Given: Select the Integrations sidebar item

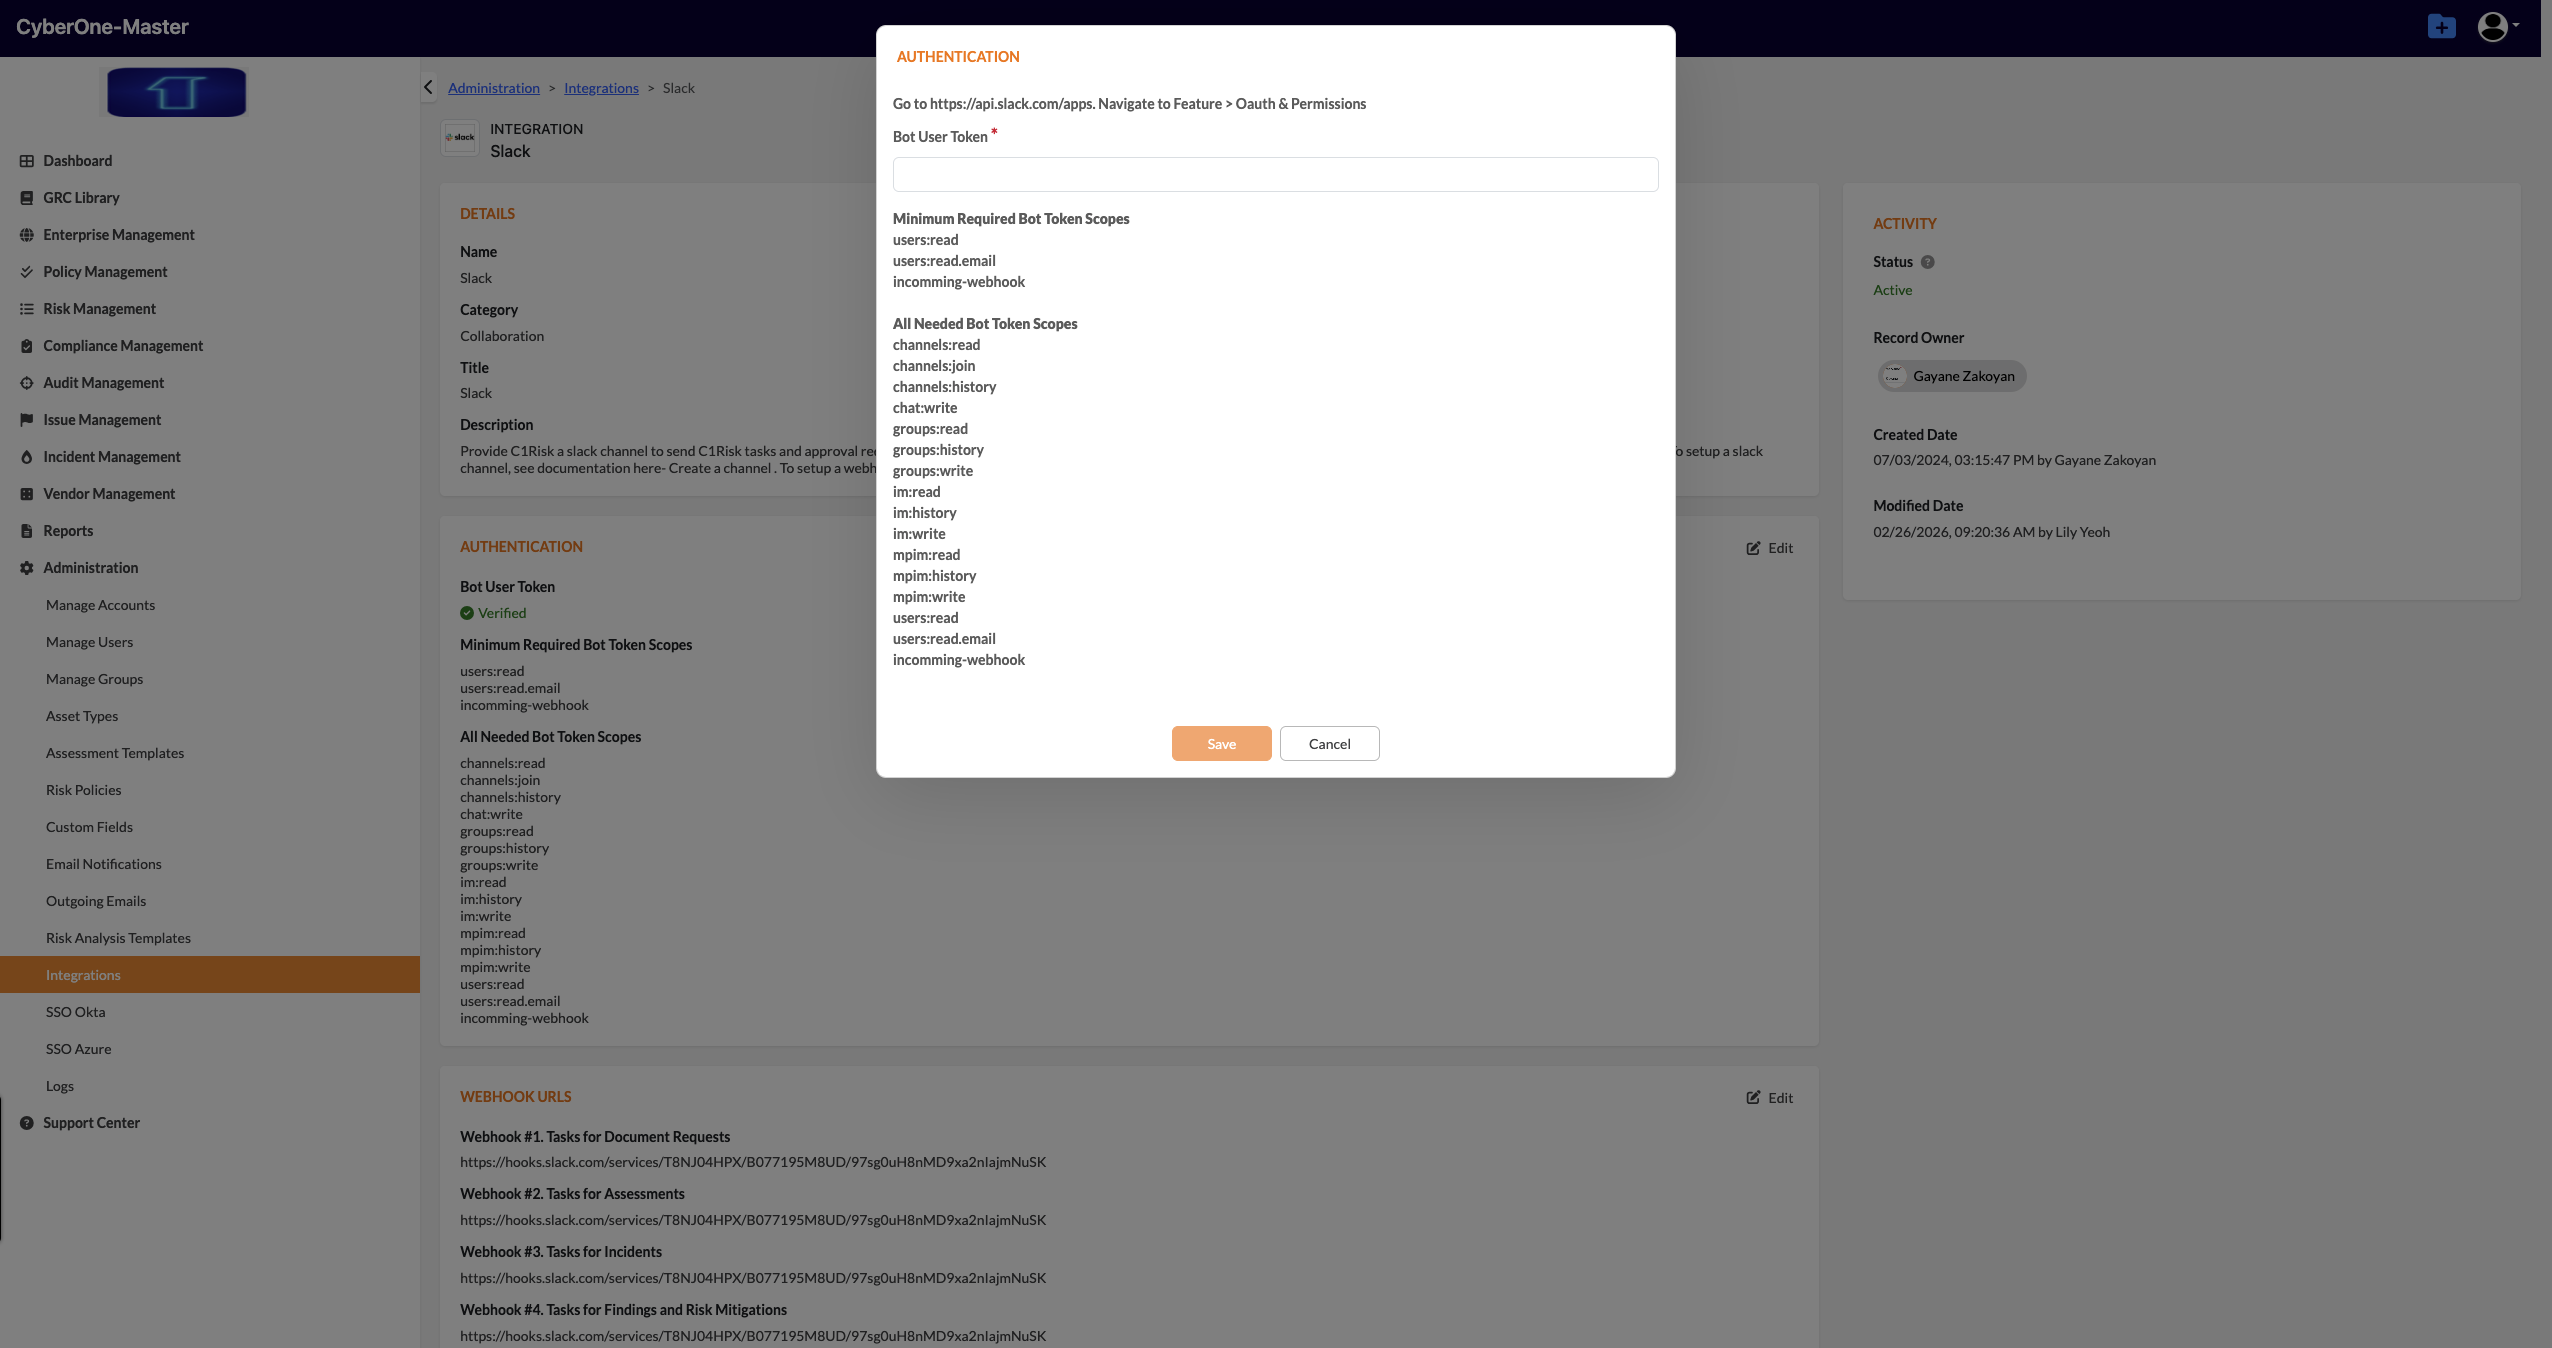Looking at the screenshot, I should (x=83, y=975).
